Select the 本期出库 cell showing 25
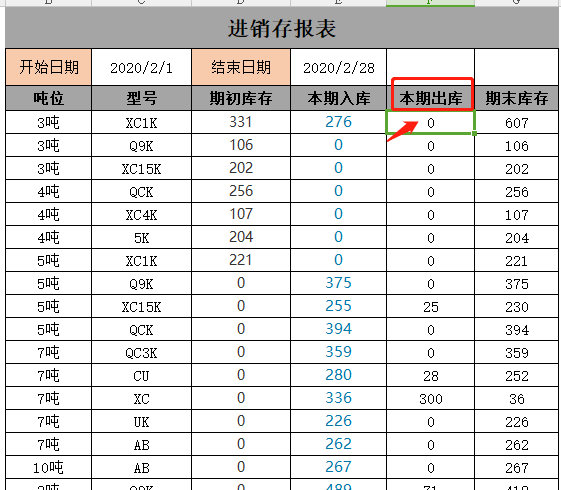 pyautogui.click(x=430, y=306)
